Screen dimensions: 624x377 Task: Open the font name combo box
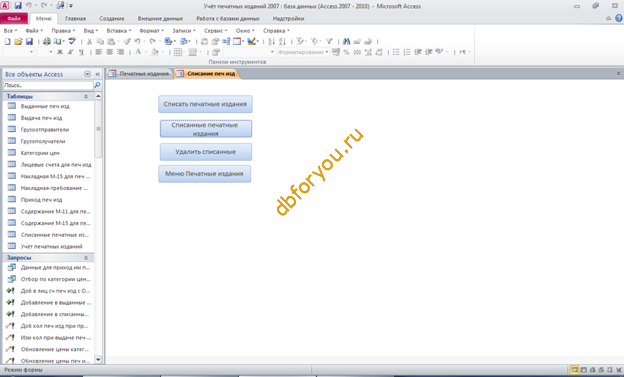pos(18,52)
